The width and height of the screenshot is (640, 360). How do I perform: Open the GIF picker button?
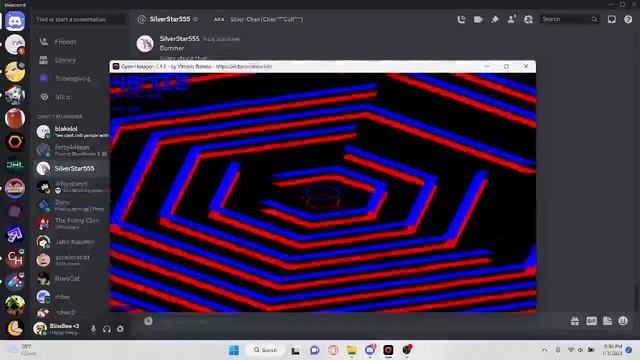(591, 321)
